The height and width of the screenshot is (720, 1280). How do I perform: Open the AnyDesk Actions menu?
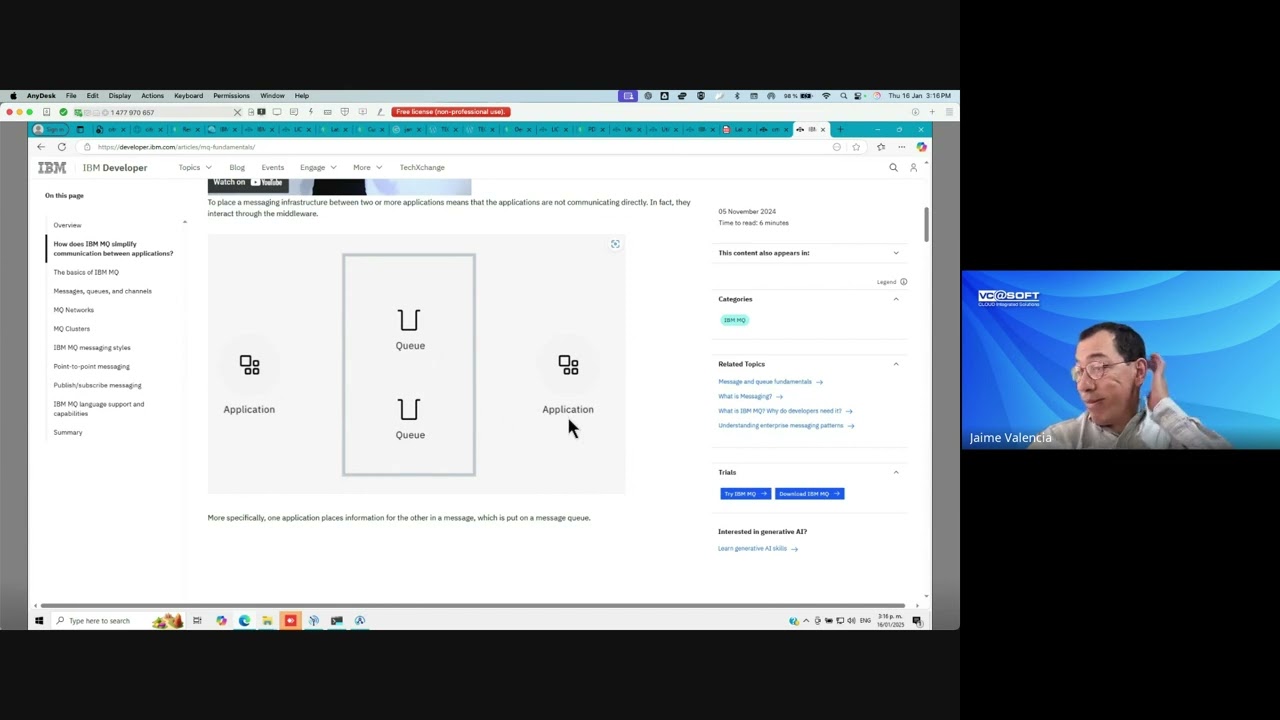point(152,96)
